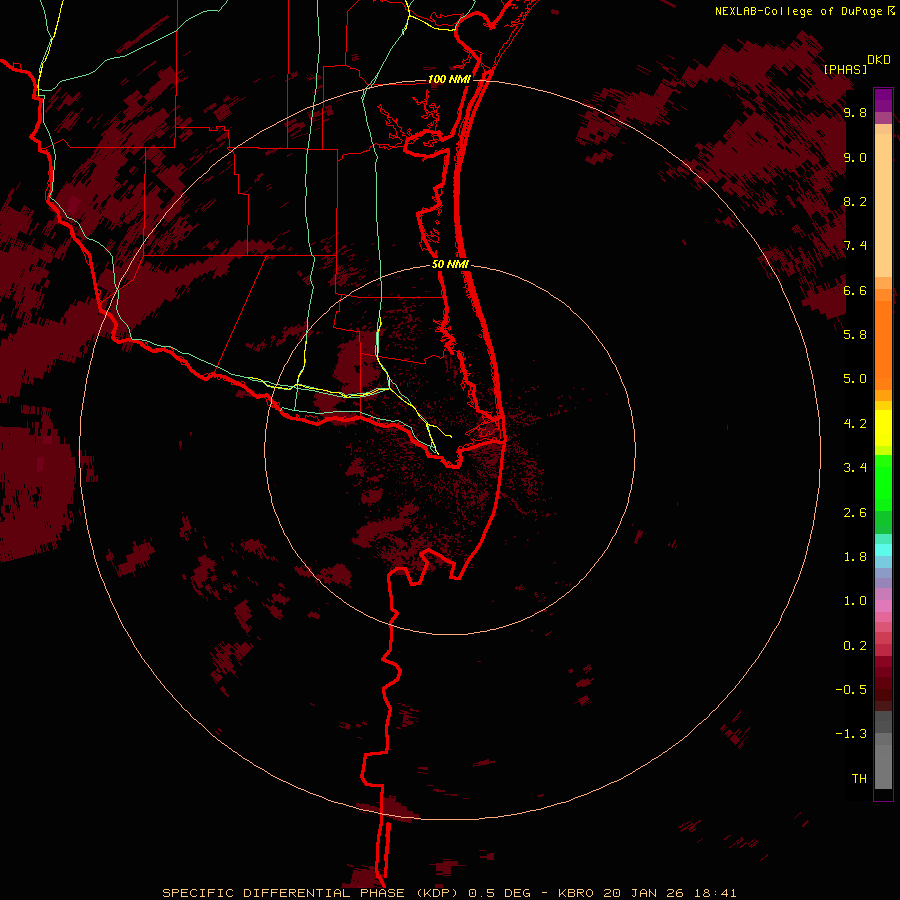
Task: Click the -1.3 legend value
Action: pyautogui.click(x=851, y=734)
